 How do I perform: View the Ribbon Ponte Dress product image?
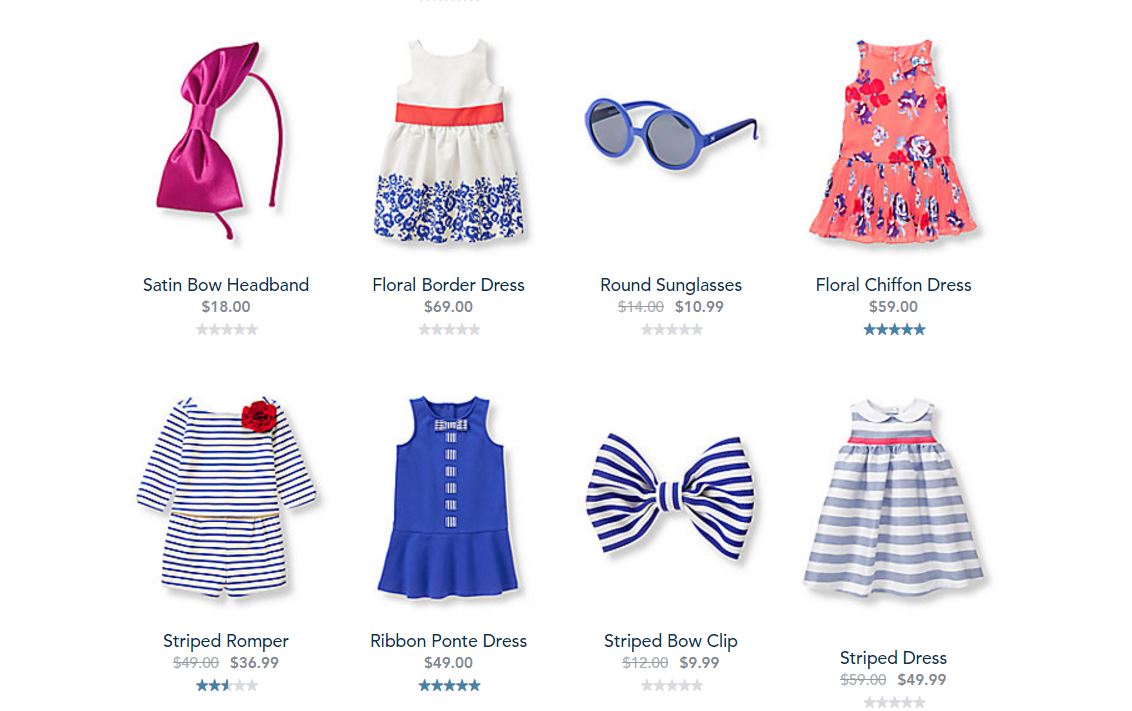[x=448, y=496]
